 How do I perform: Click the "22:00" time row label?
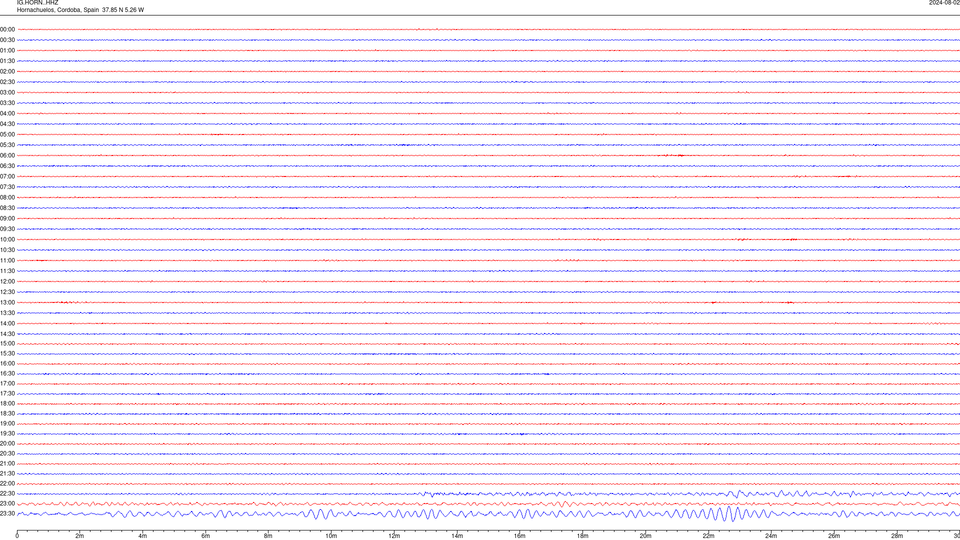7,484
